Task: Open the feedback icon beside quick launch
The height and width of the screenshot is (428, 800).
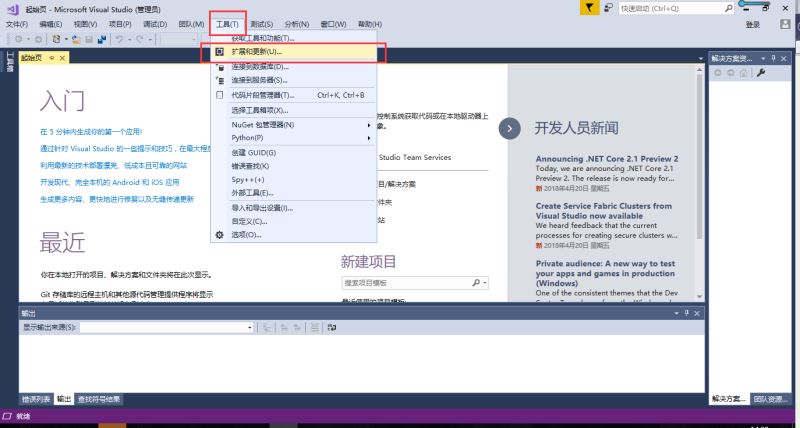Action: 608,8
